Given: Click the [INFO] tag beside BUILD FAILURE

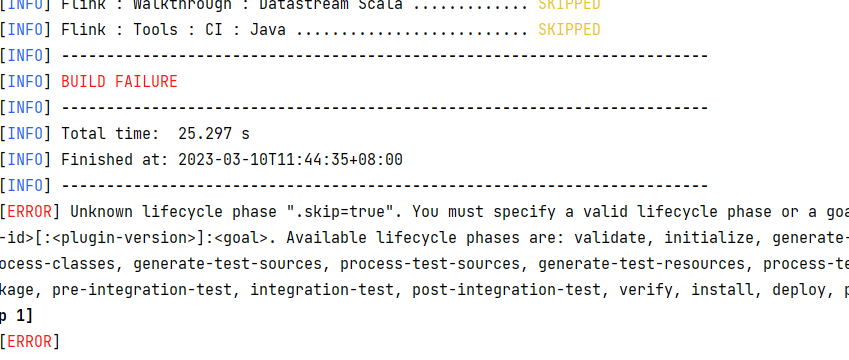Looking at the screenshot, I should pyautogui.click(x=25, y=82).
